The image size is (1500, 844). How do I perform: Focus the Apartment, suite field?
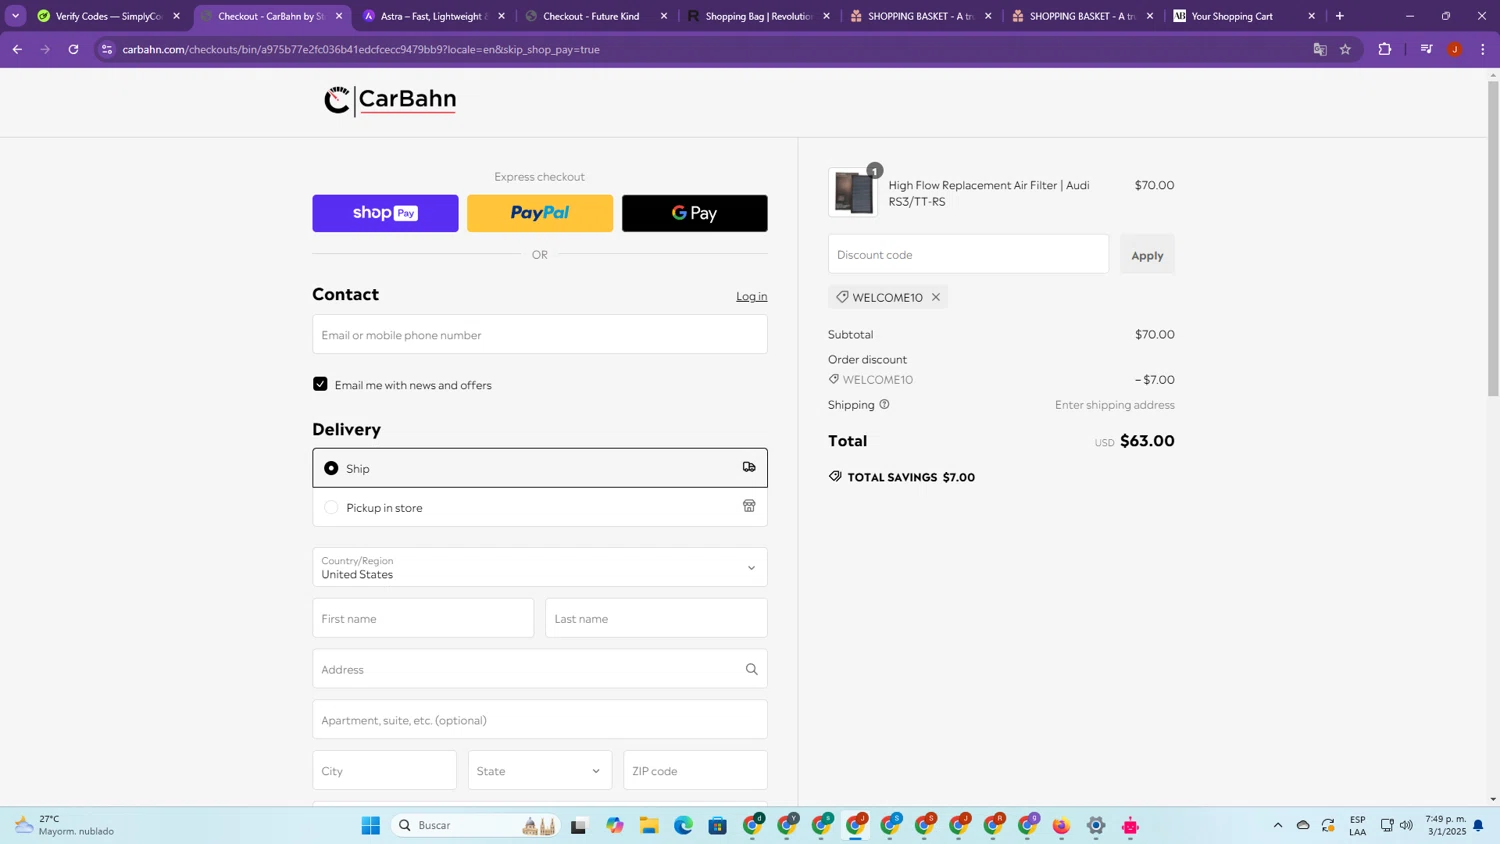pyautogui.click(x=540, y=720)
